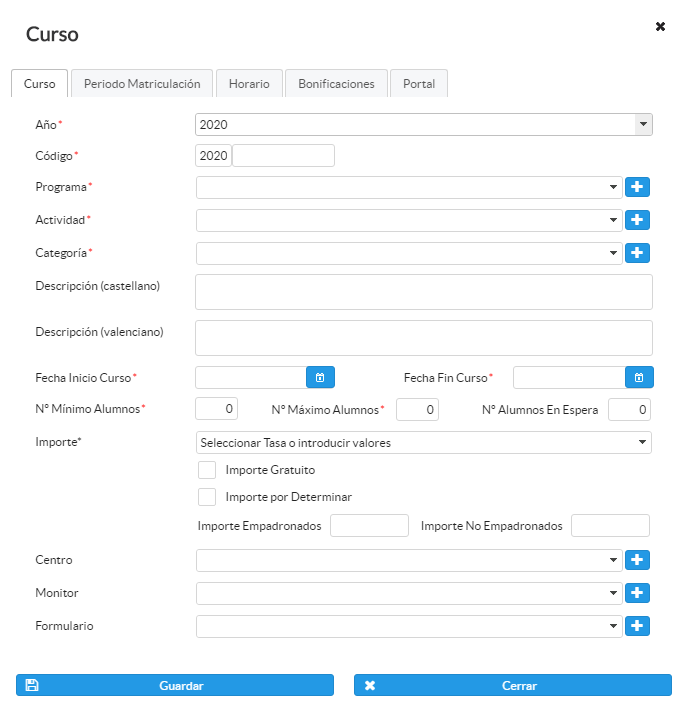Add a new Centro using plus icon

[637, 560]
